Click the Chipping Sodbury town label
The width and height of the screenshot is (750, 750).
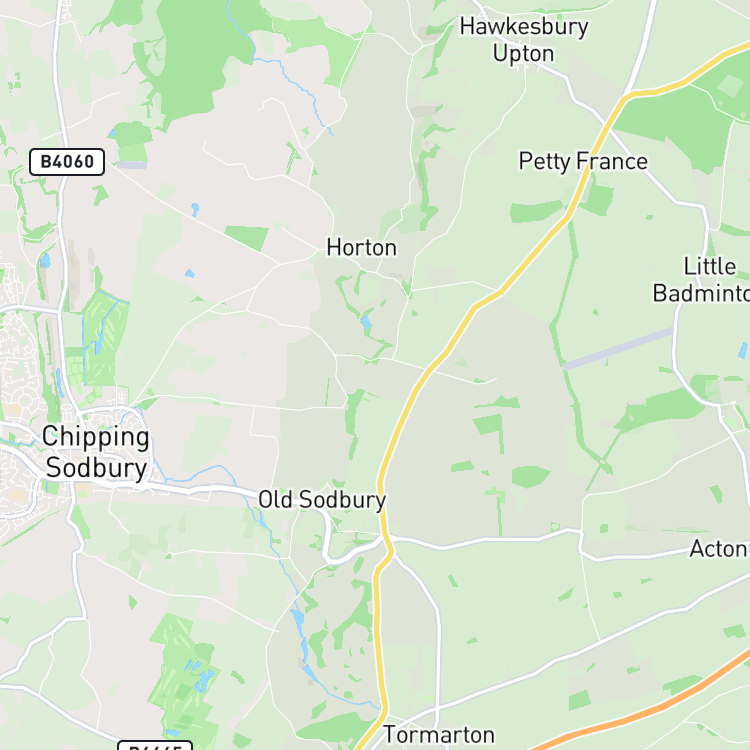(x=96, y=452)
